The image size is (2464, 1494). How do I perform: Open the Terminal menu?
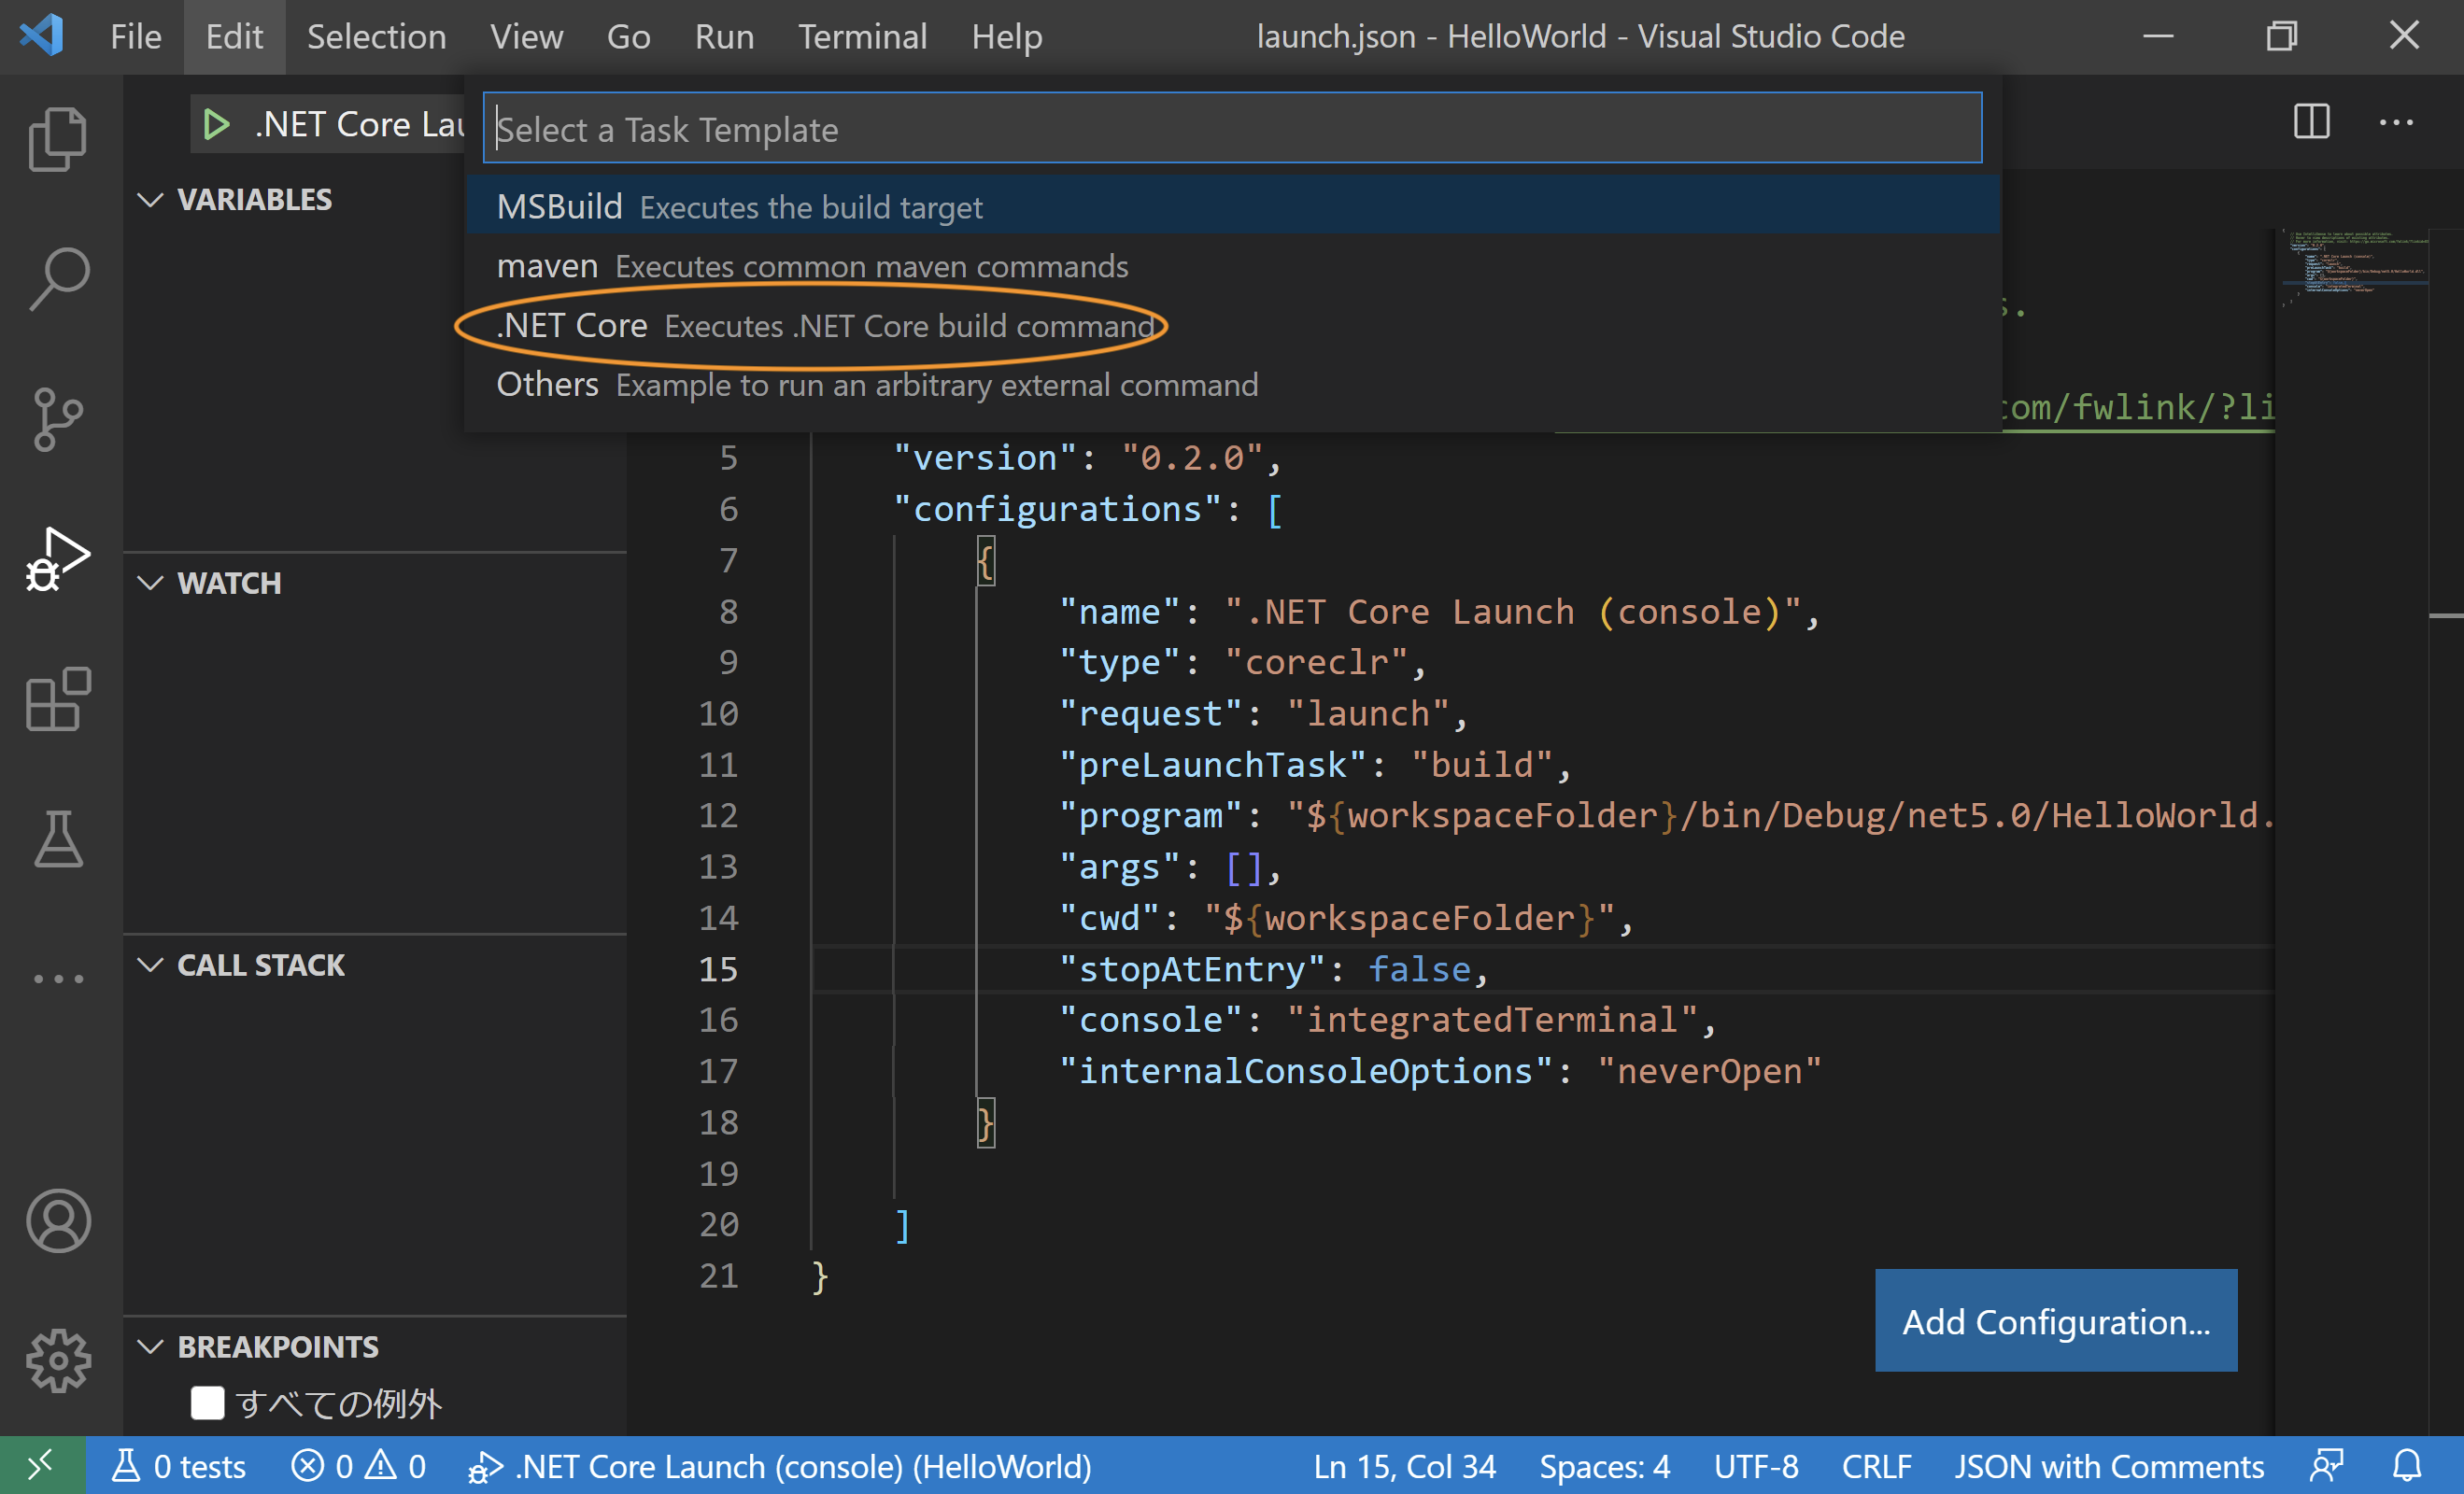coord(862,37)
